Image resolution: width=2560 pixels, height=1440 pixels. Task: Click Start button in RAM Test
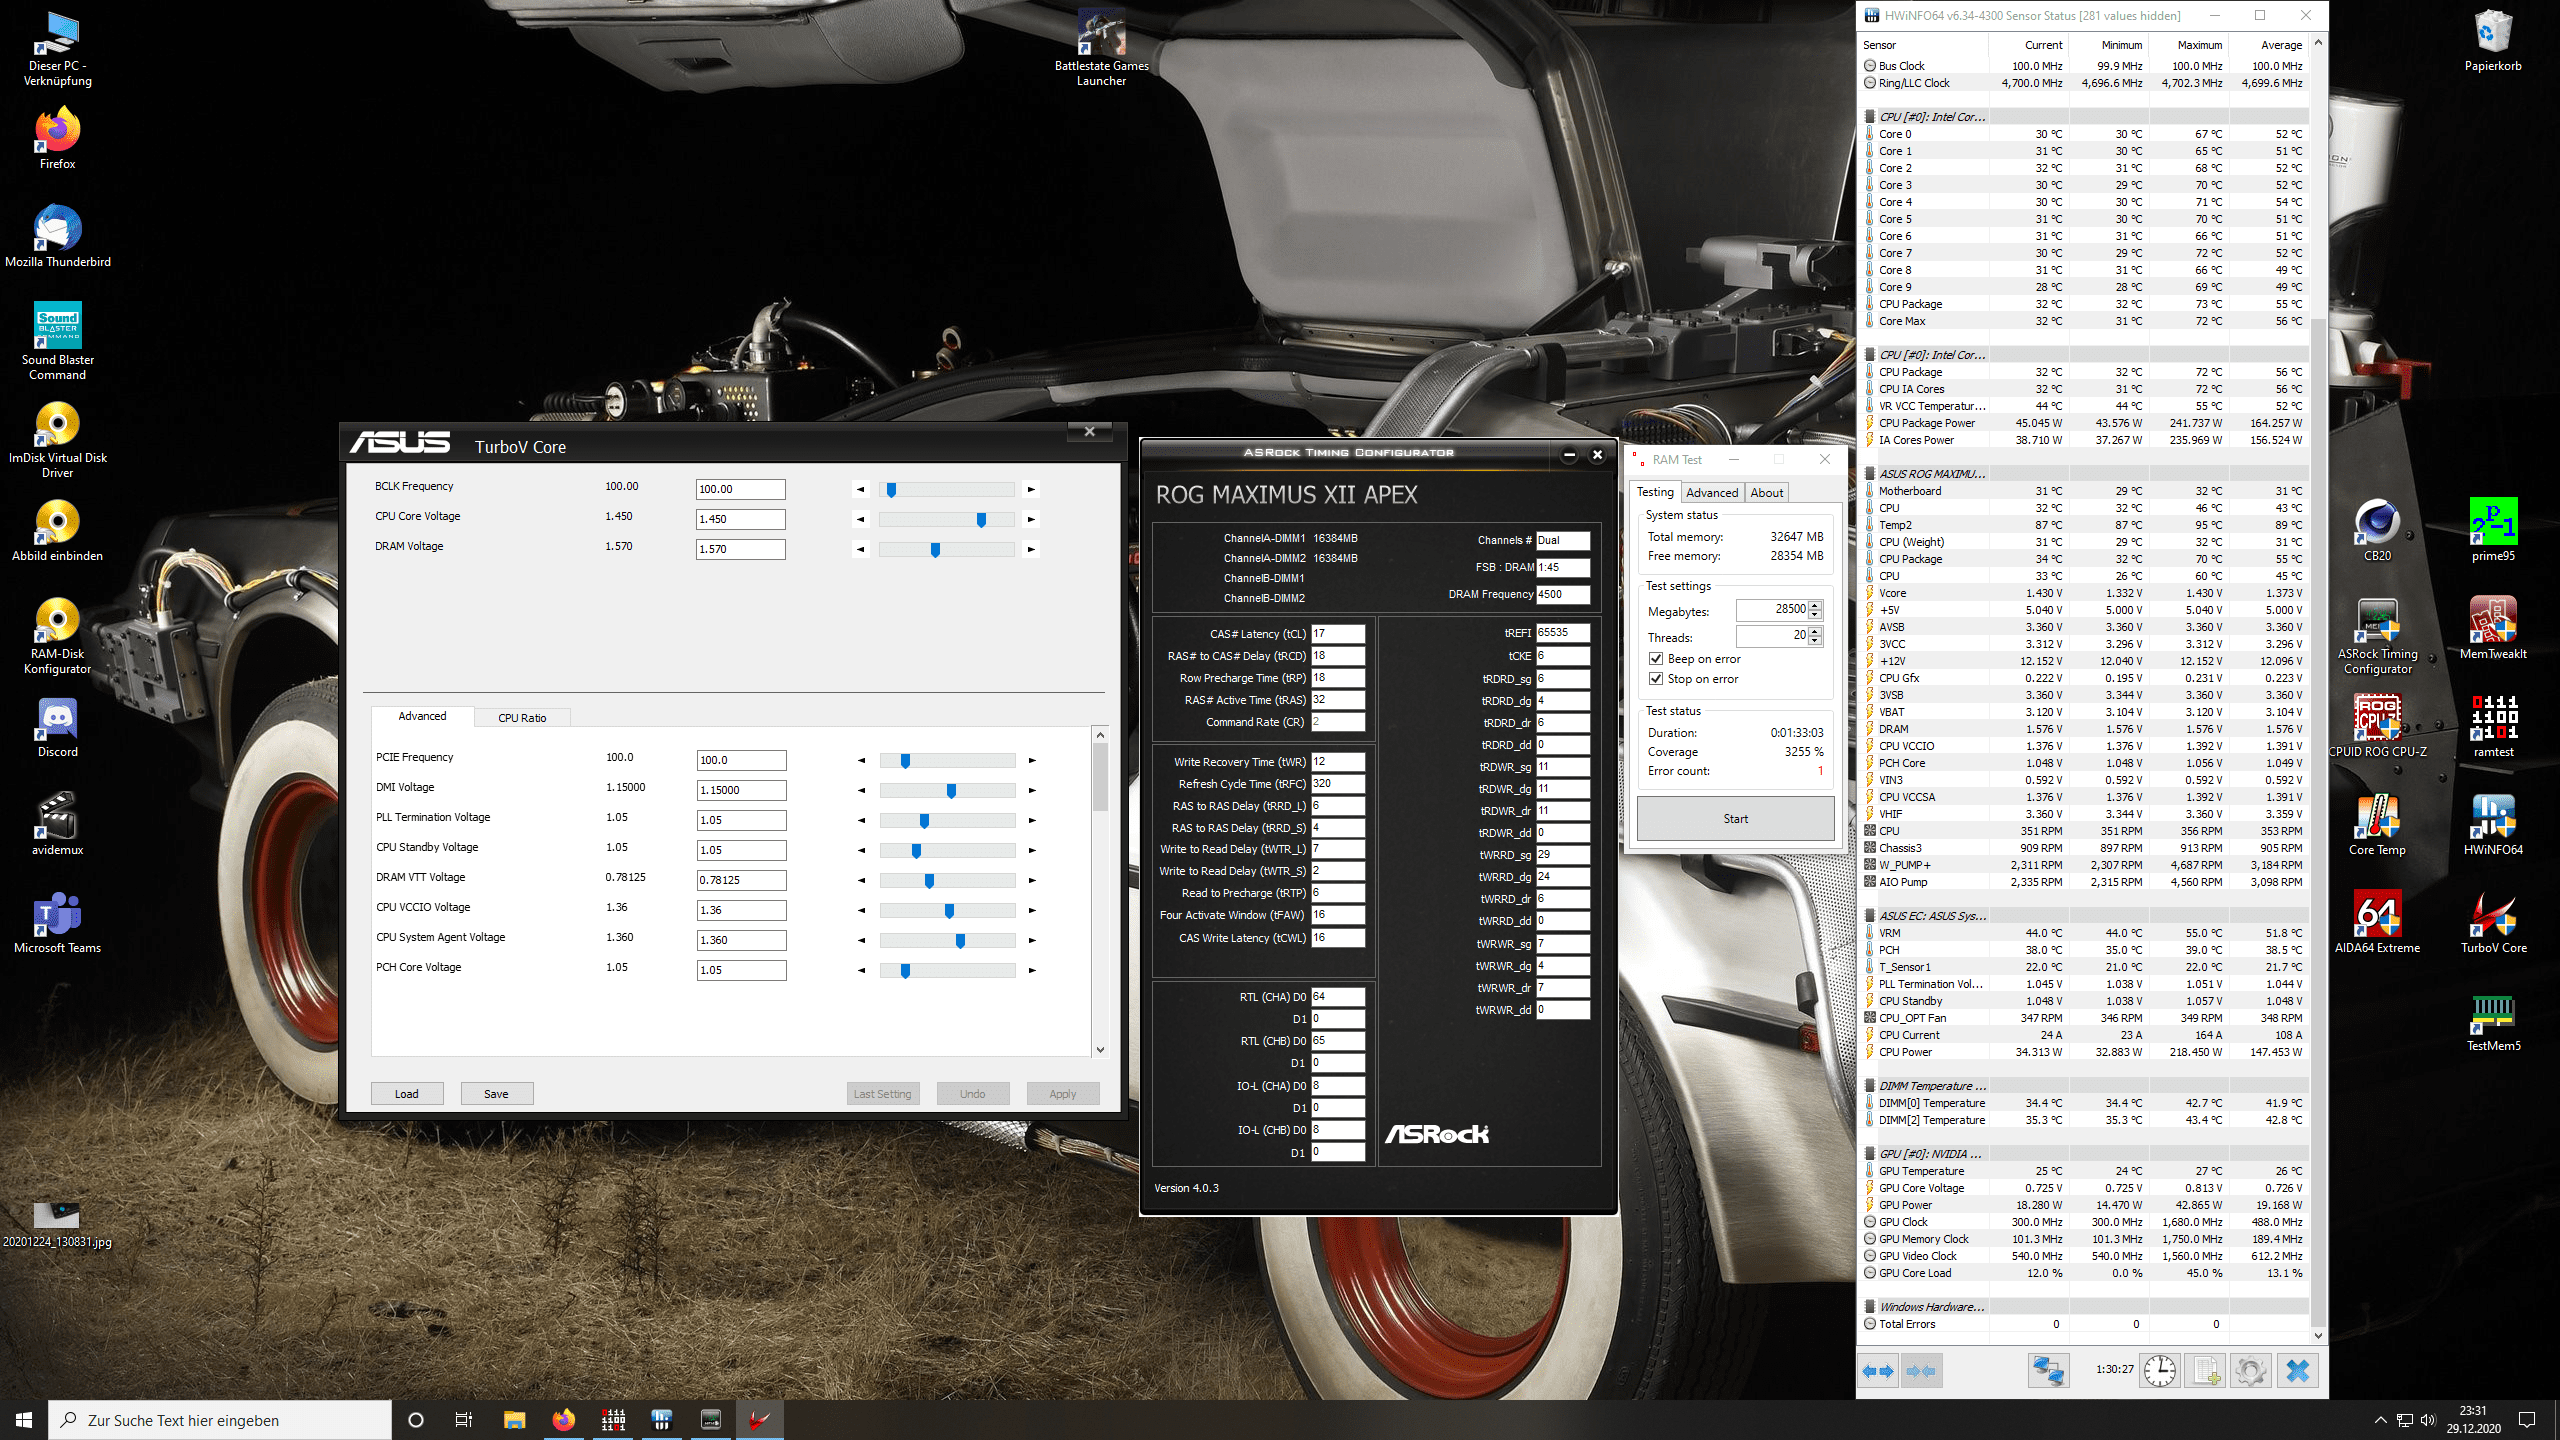point(1735,819)
